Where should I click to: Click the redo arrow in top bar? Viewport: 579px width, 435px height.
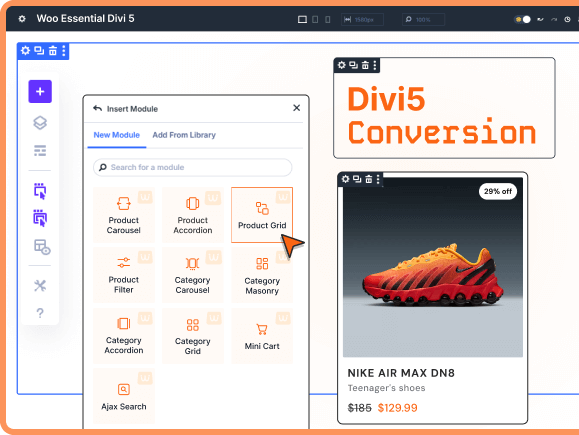[554, 19]
